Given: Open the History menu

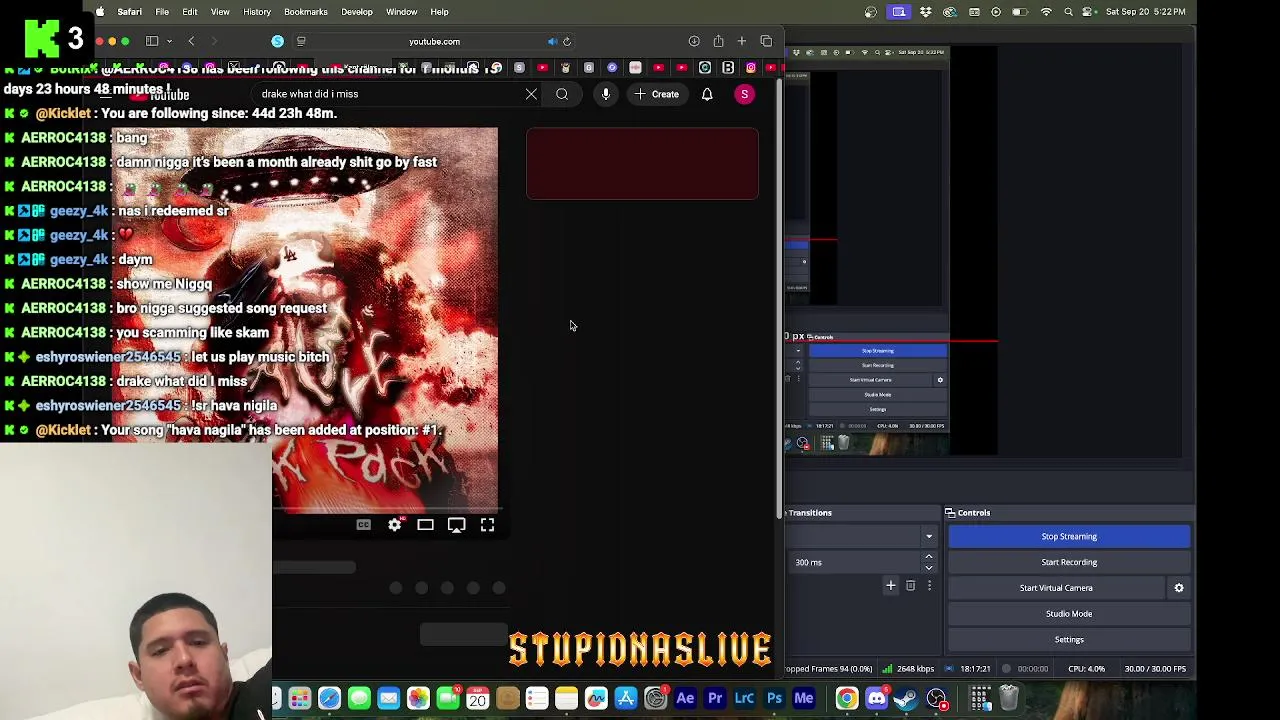Looking at the screenshot, I should (257, 12).
